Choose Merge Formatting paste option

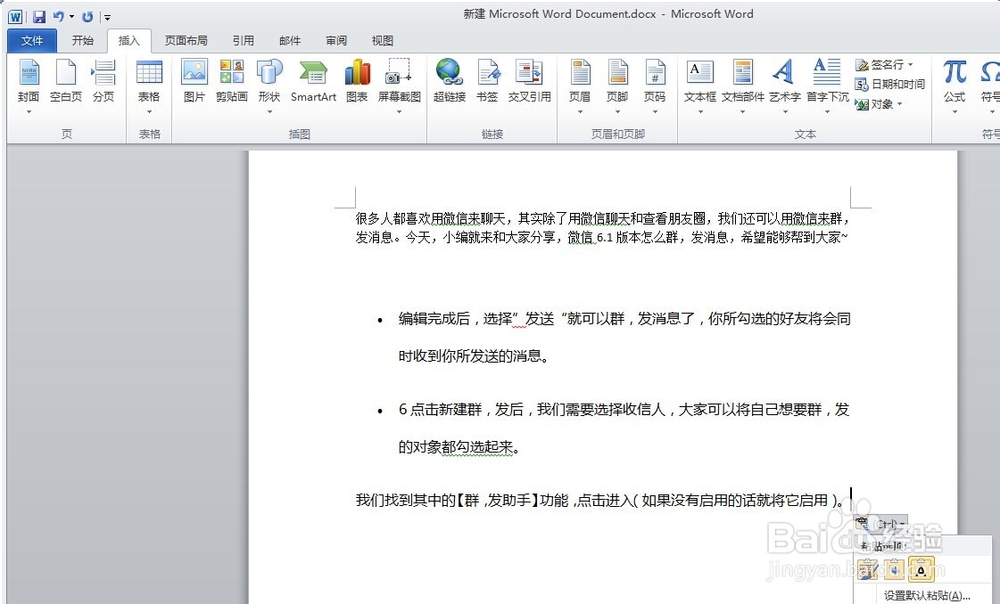point(893,569)
